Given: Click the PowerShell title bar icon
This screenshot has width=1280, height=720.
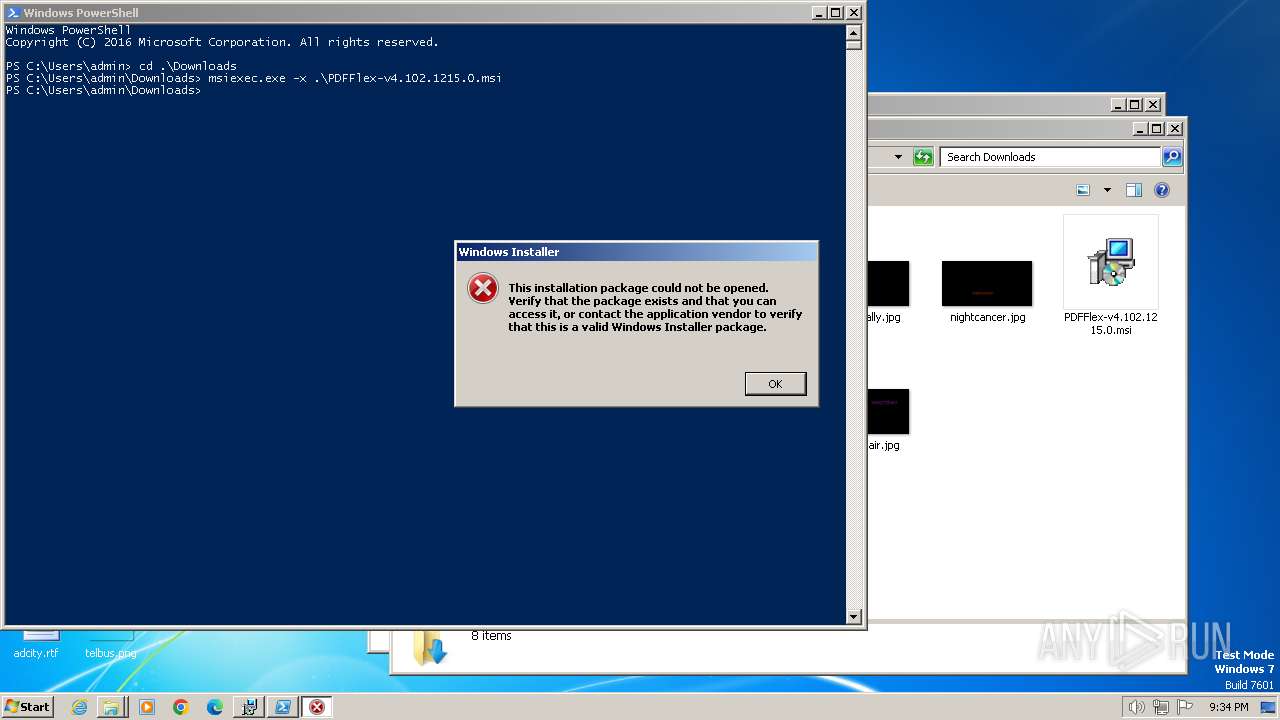Looking at the screenshot, I should coord(13,13).
